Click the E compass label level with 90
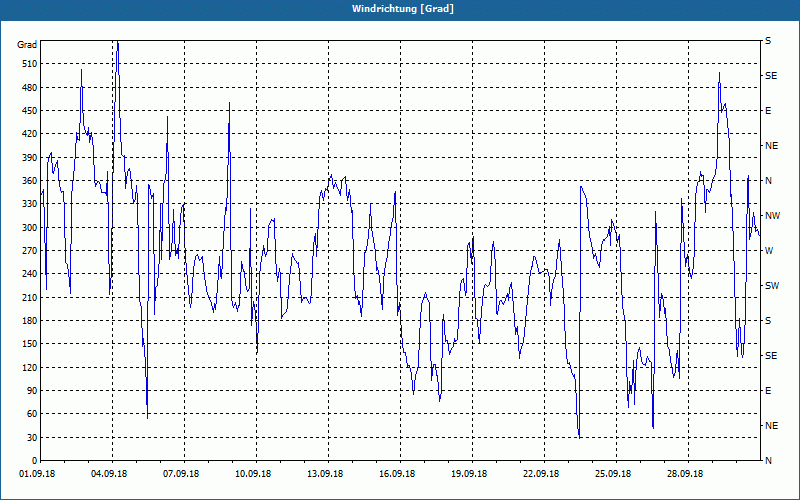 (x=768, y=391)
